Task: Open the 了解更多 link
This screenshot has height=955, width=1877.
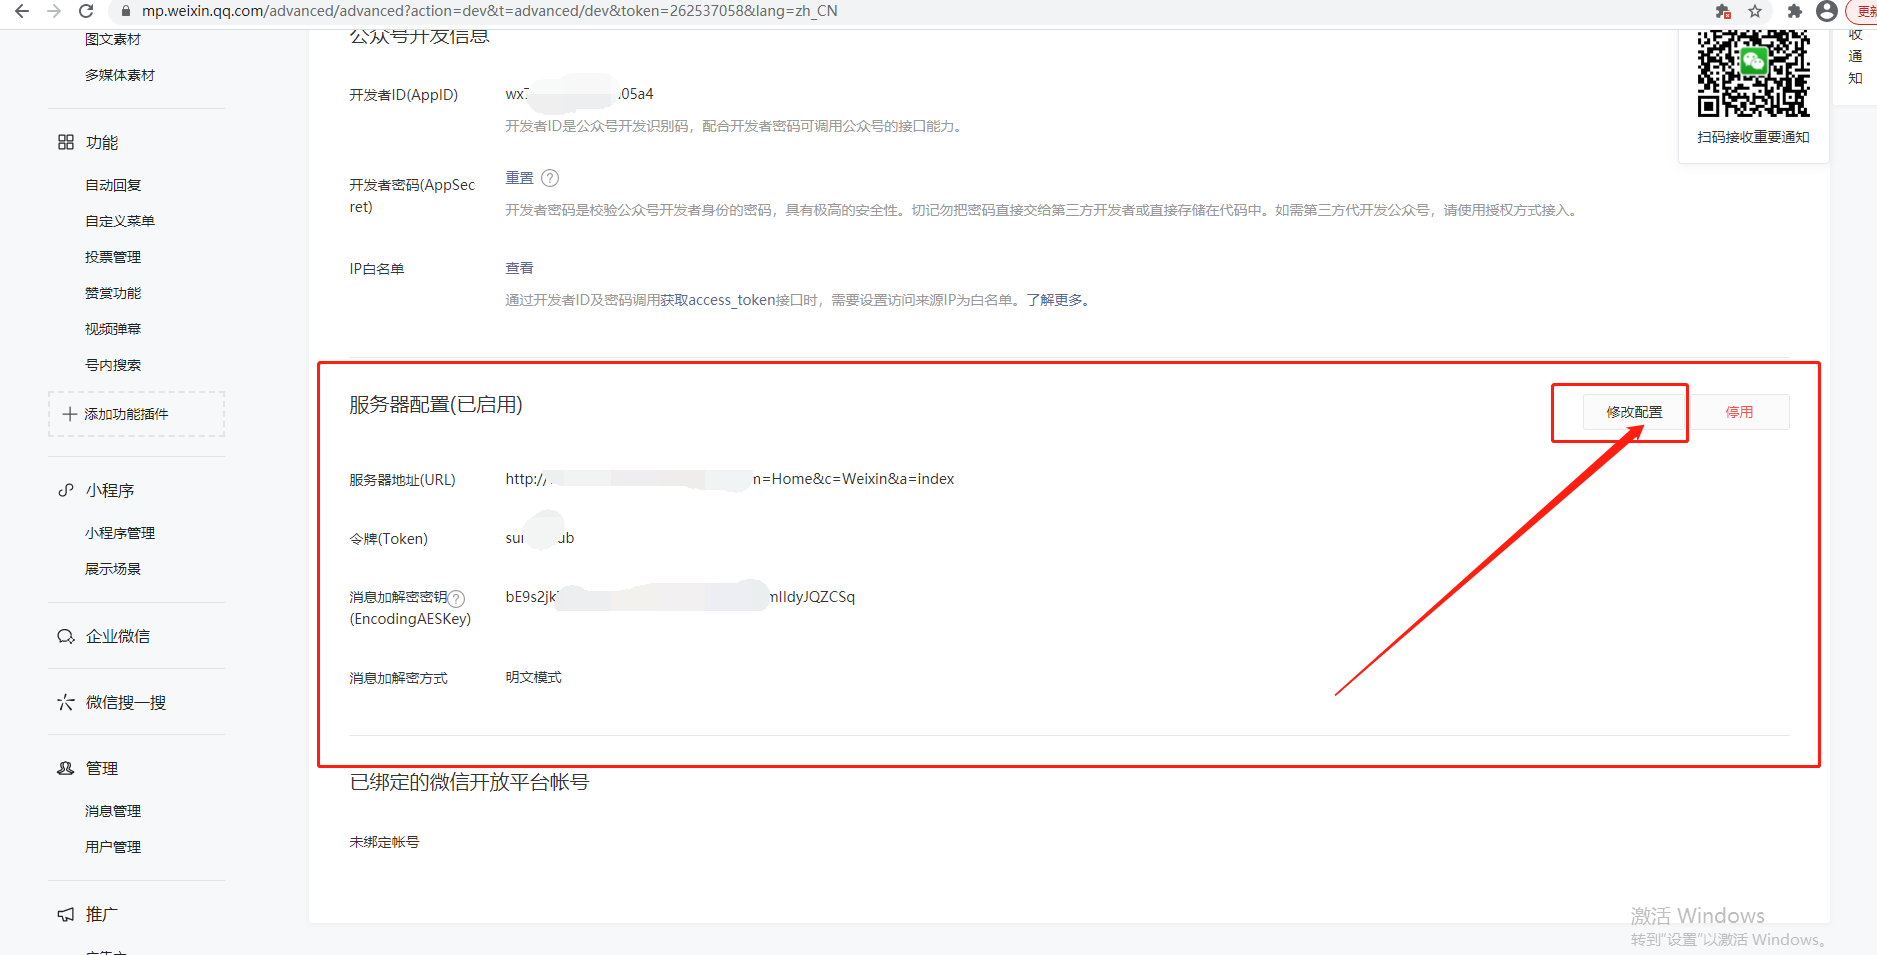Action: pos(1056,300)
